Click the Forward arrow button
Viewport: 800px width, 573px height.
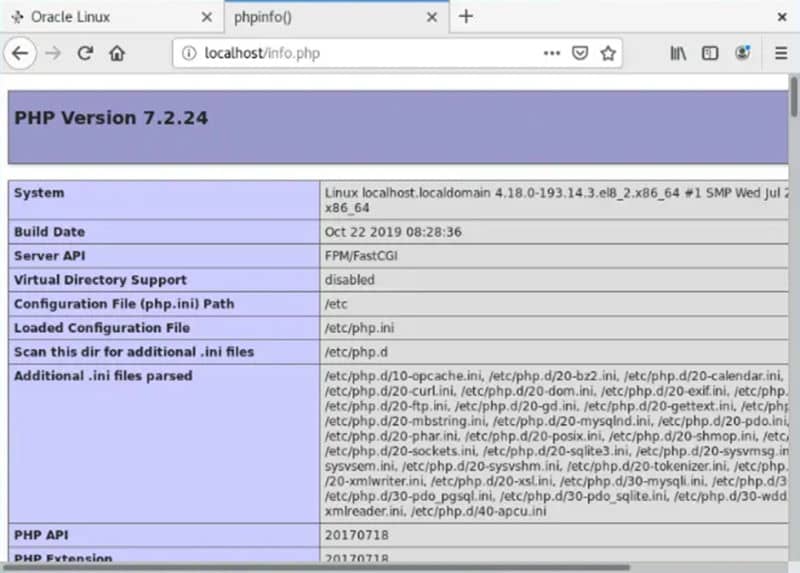[53, 53]
